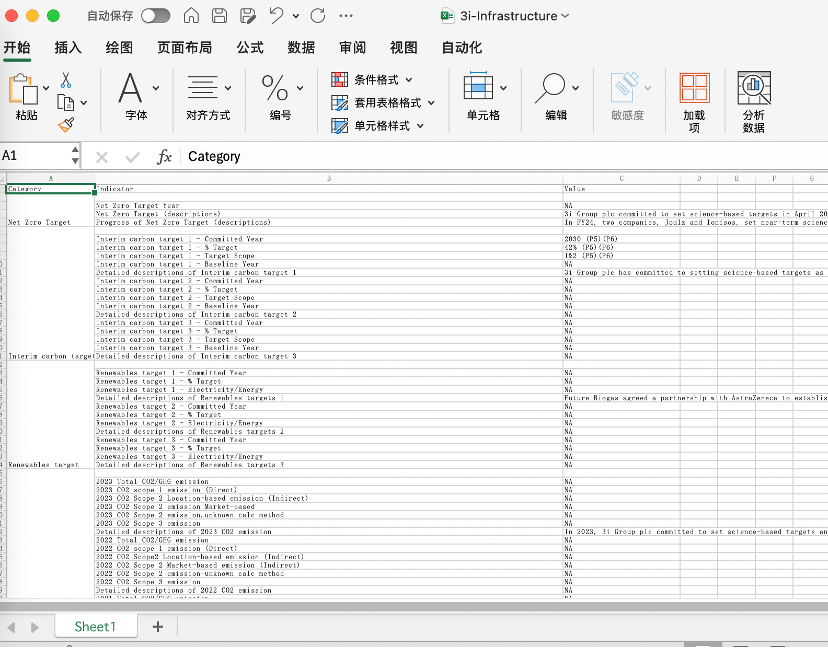Click the select-all corner of the grid

coord(3,179)
